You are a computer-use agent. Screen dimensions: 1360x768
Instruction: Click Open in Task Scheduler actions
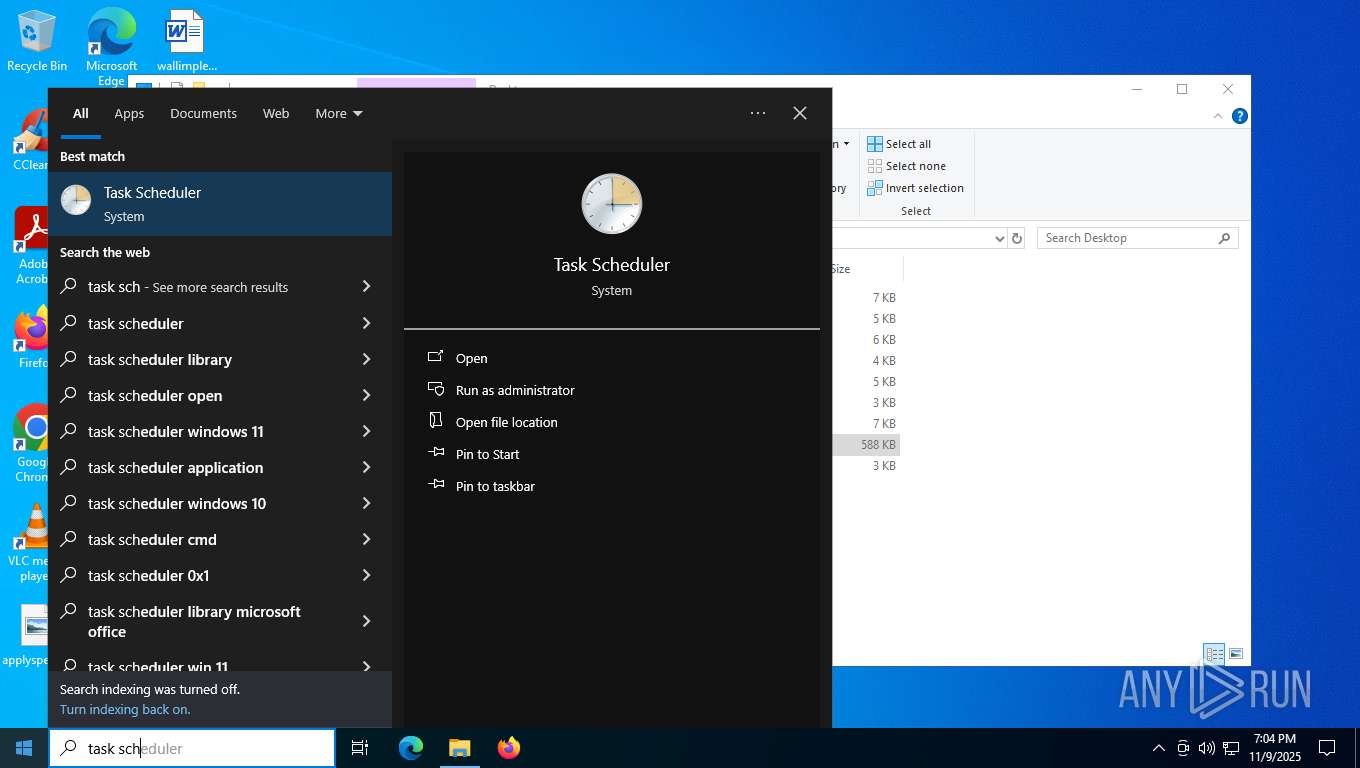[471, 358]
